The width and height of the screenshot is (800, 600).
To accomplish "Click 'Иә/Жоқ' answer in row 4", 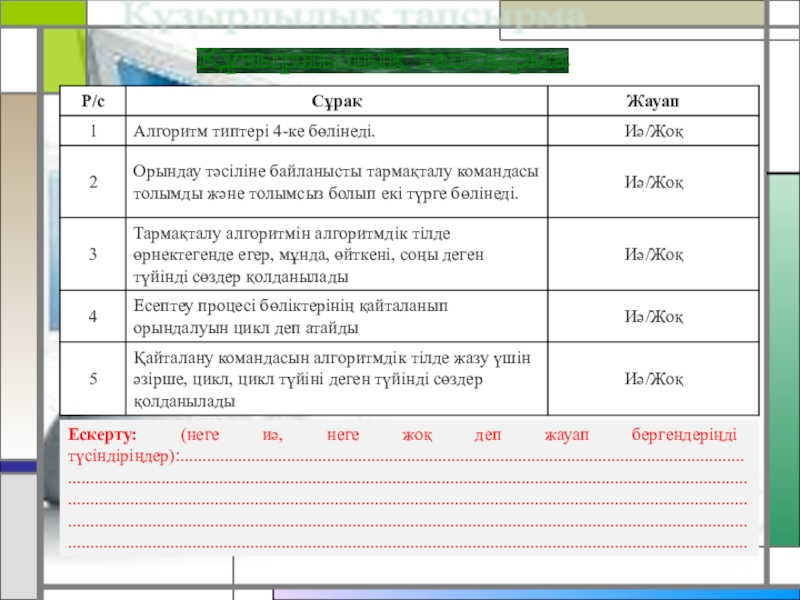I will pos(654,317).
